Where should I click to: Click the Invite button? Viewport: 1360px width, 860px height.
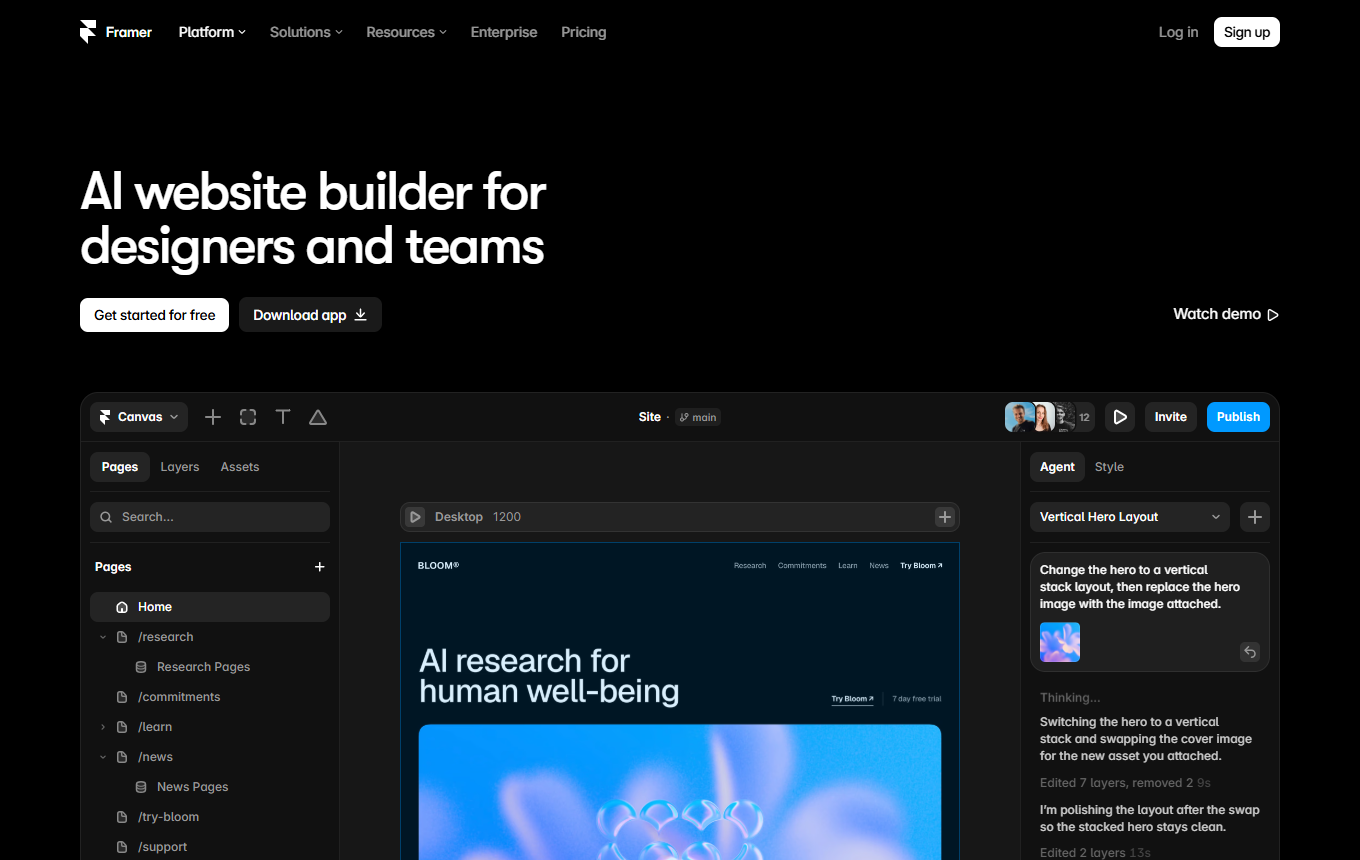click(1171, 417)
